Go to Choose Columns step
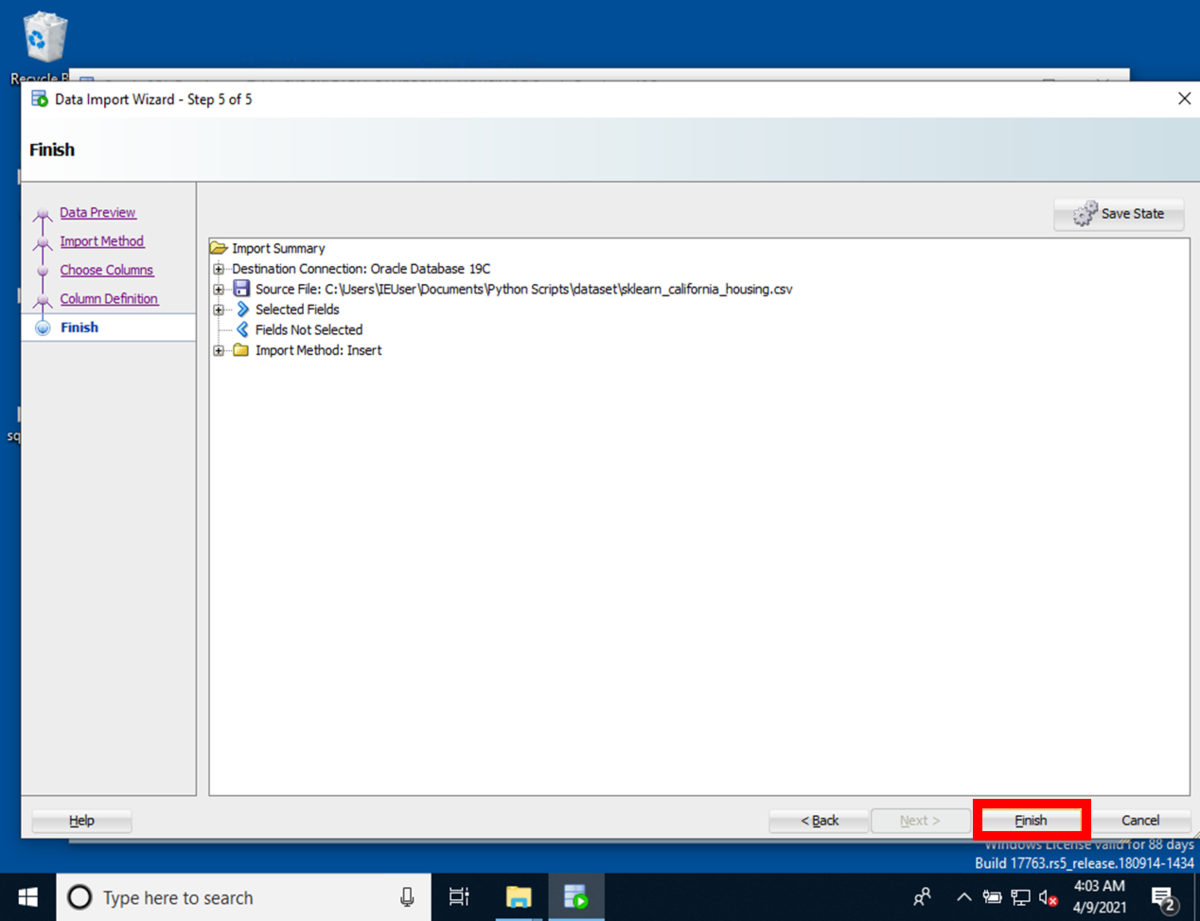The image size is (1200, 921). click(x=107, y=270)
